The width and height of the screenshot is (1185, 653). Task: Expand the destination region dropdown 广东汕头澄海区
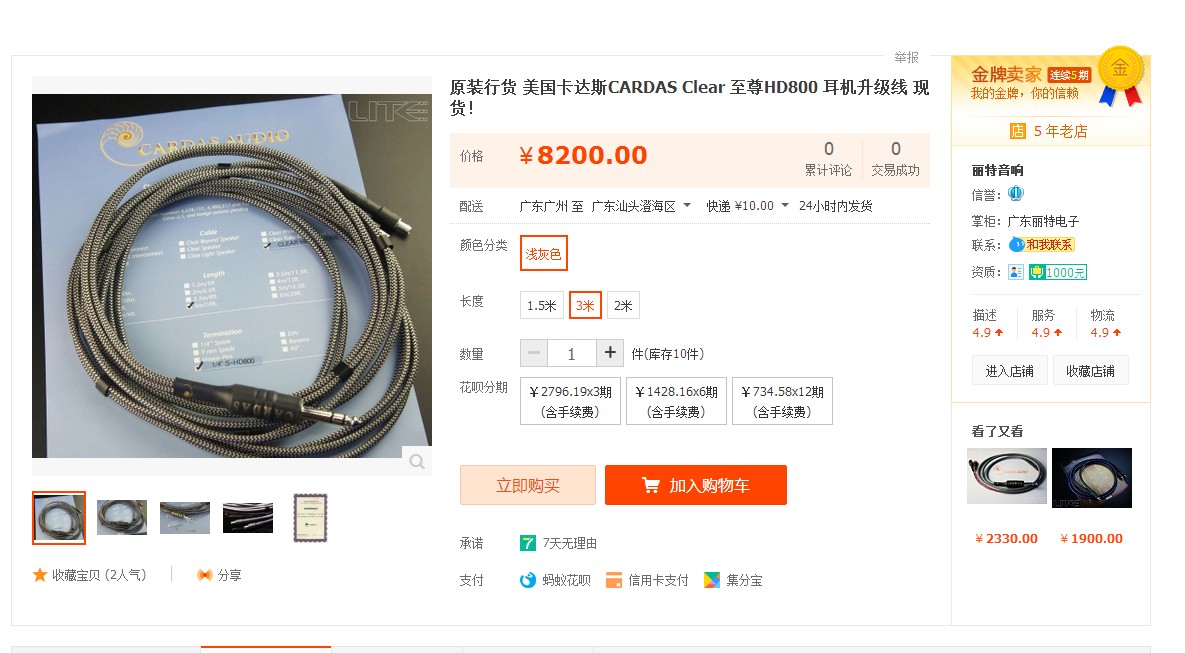click(641, 206)
